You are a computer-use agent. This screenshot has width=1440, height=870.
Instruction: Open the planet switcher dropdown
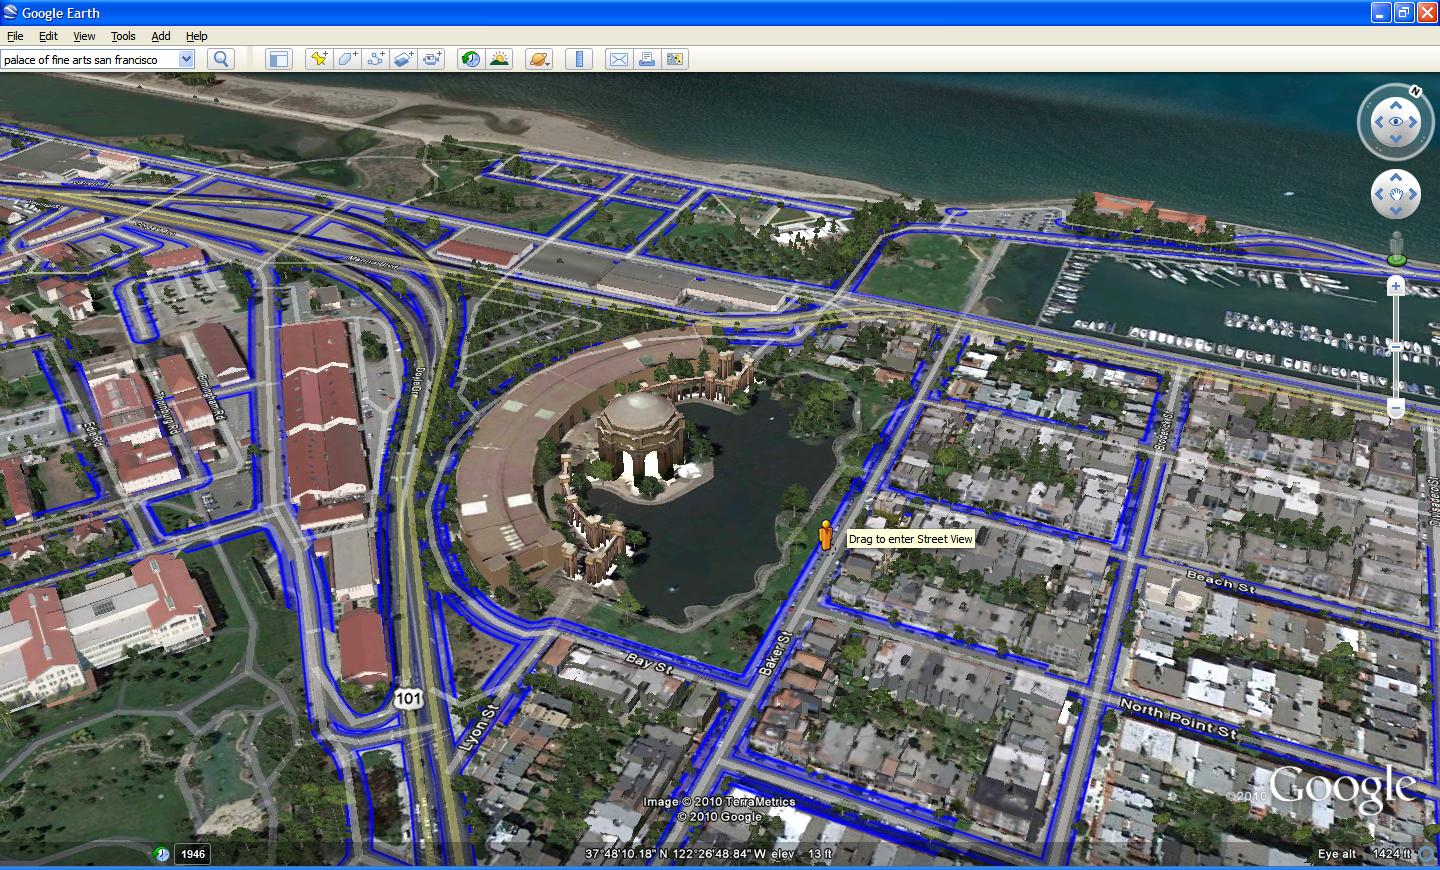[540, 58]
